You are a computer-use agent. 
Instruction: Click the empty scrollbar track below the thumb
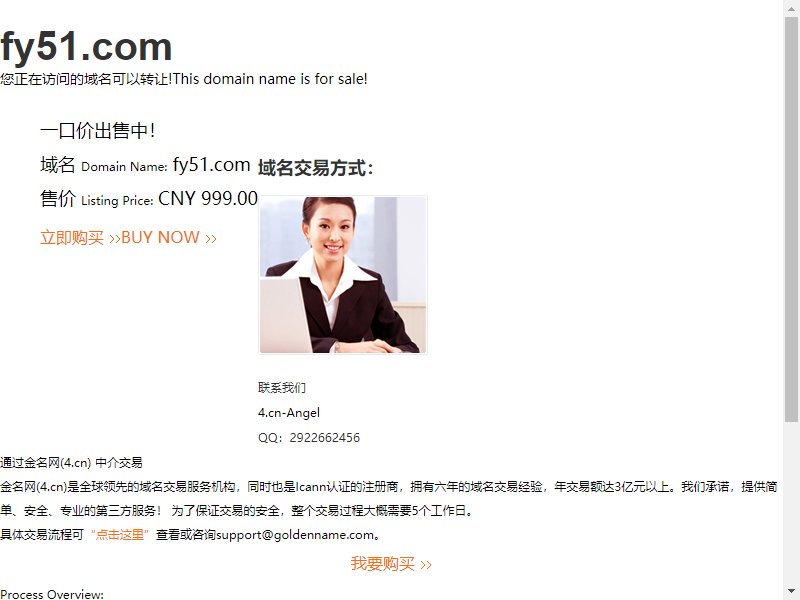pyautogui.click(x=791, y=503)
